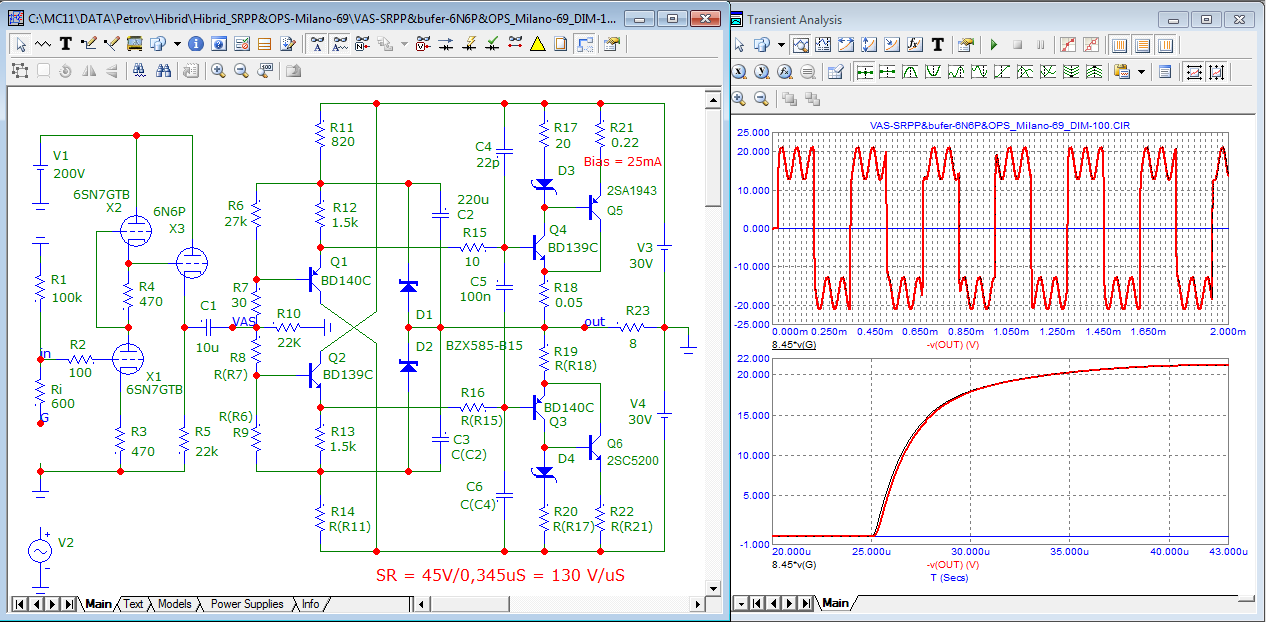Open the Power Supplies tab
Image resolution: width=1266 pixels, height=622 pixels.
pos(246,604)
